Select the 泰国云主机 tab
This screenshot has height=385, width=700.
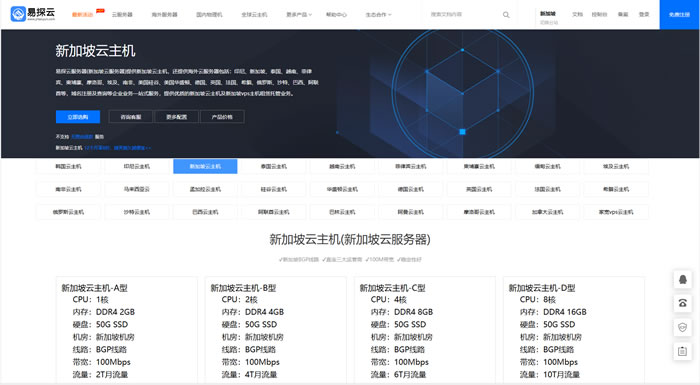click(x=274, y=167)
